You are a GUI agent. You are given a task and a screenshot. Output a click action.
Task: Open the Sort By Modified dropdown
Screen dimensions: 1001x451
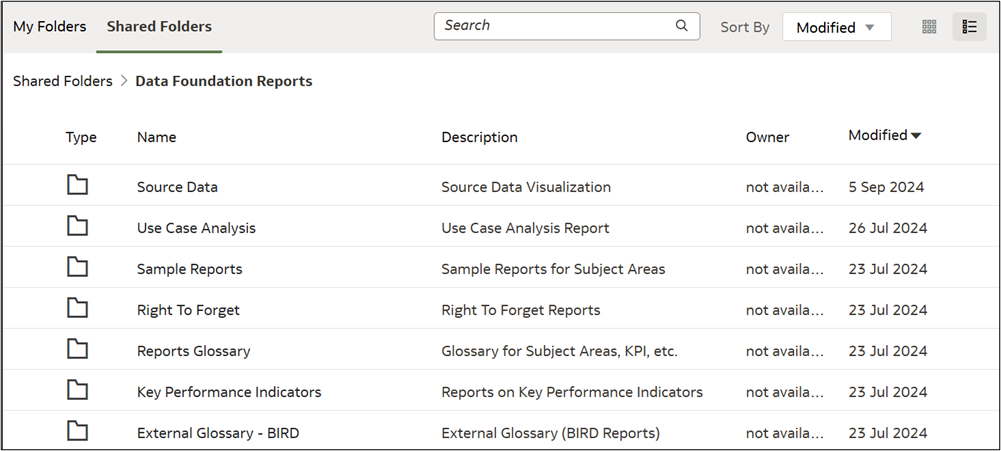[x=836, y=28]
